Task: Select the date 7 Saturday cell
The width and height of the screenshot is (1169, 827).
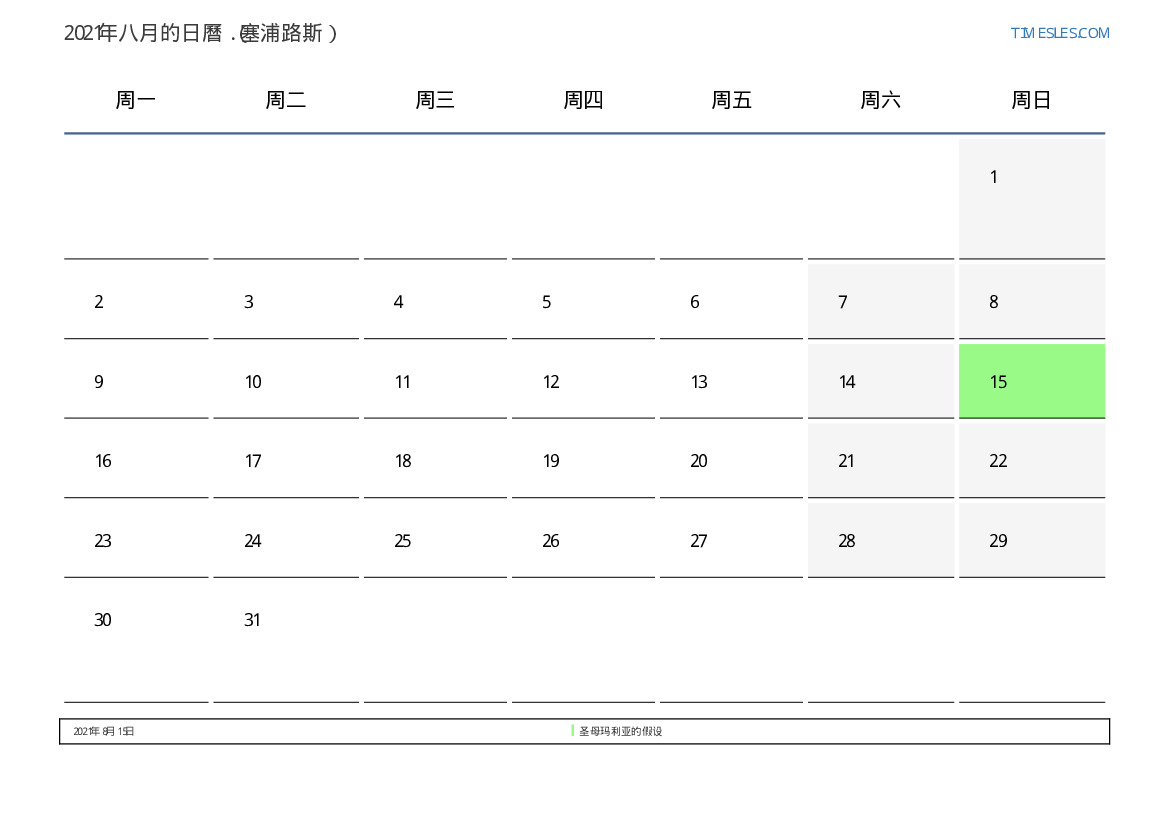Action: [x=880, y=301]
